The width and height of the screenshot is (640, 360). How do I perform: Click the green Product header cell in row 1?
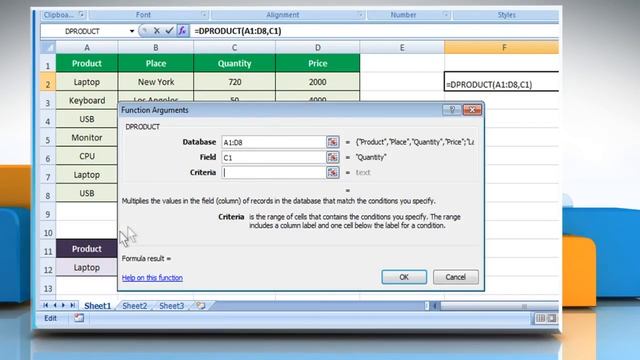click(x=87, y=63)
